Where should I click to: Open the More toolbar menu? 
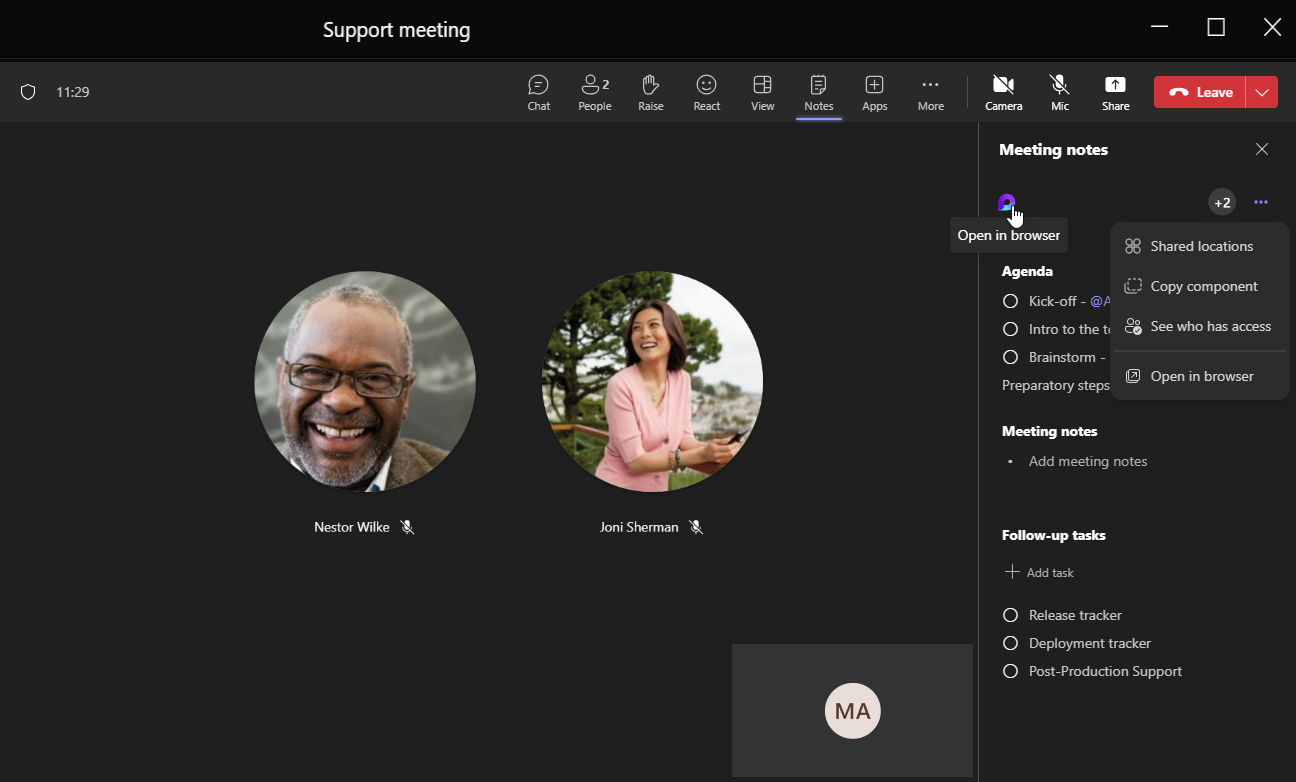[930, 91]
